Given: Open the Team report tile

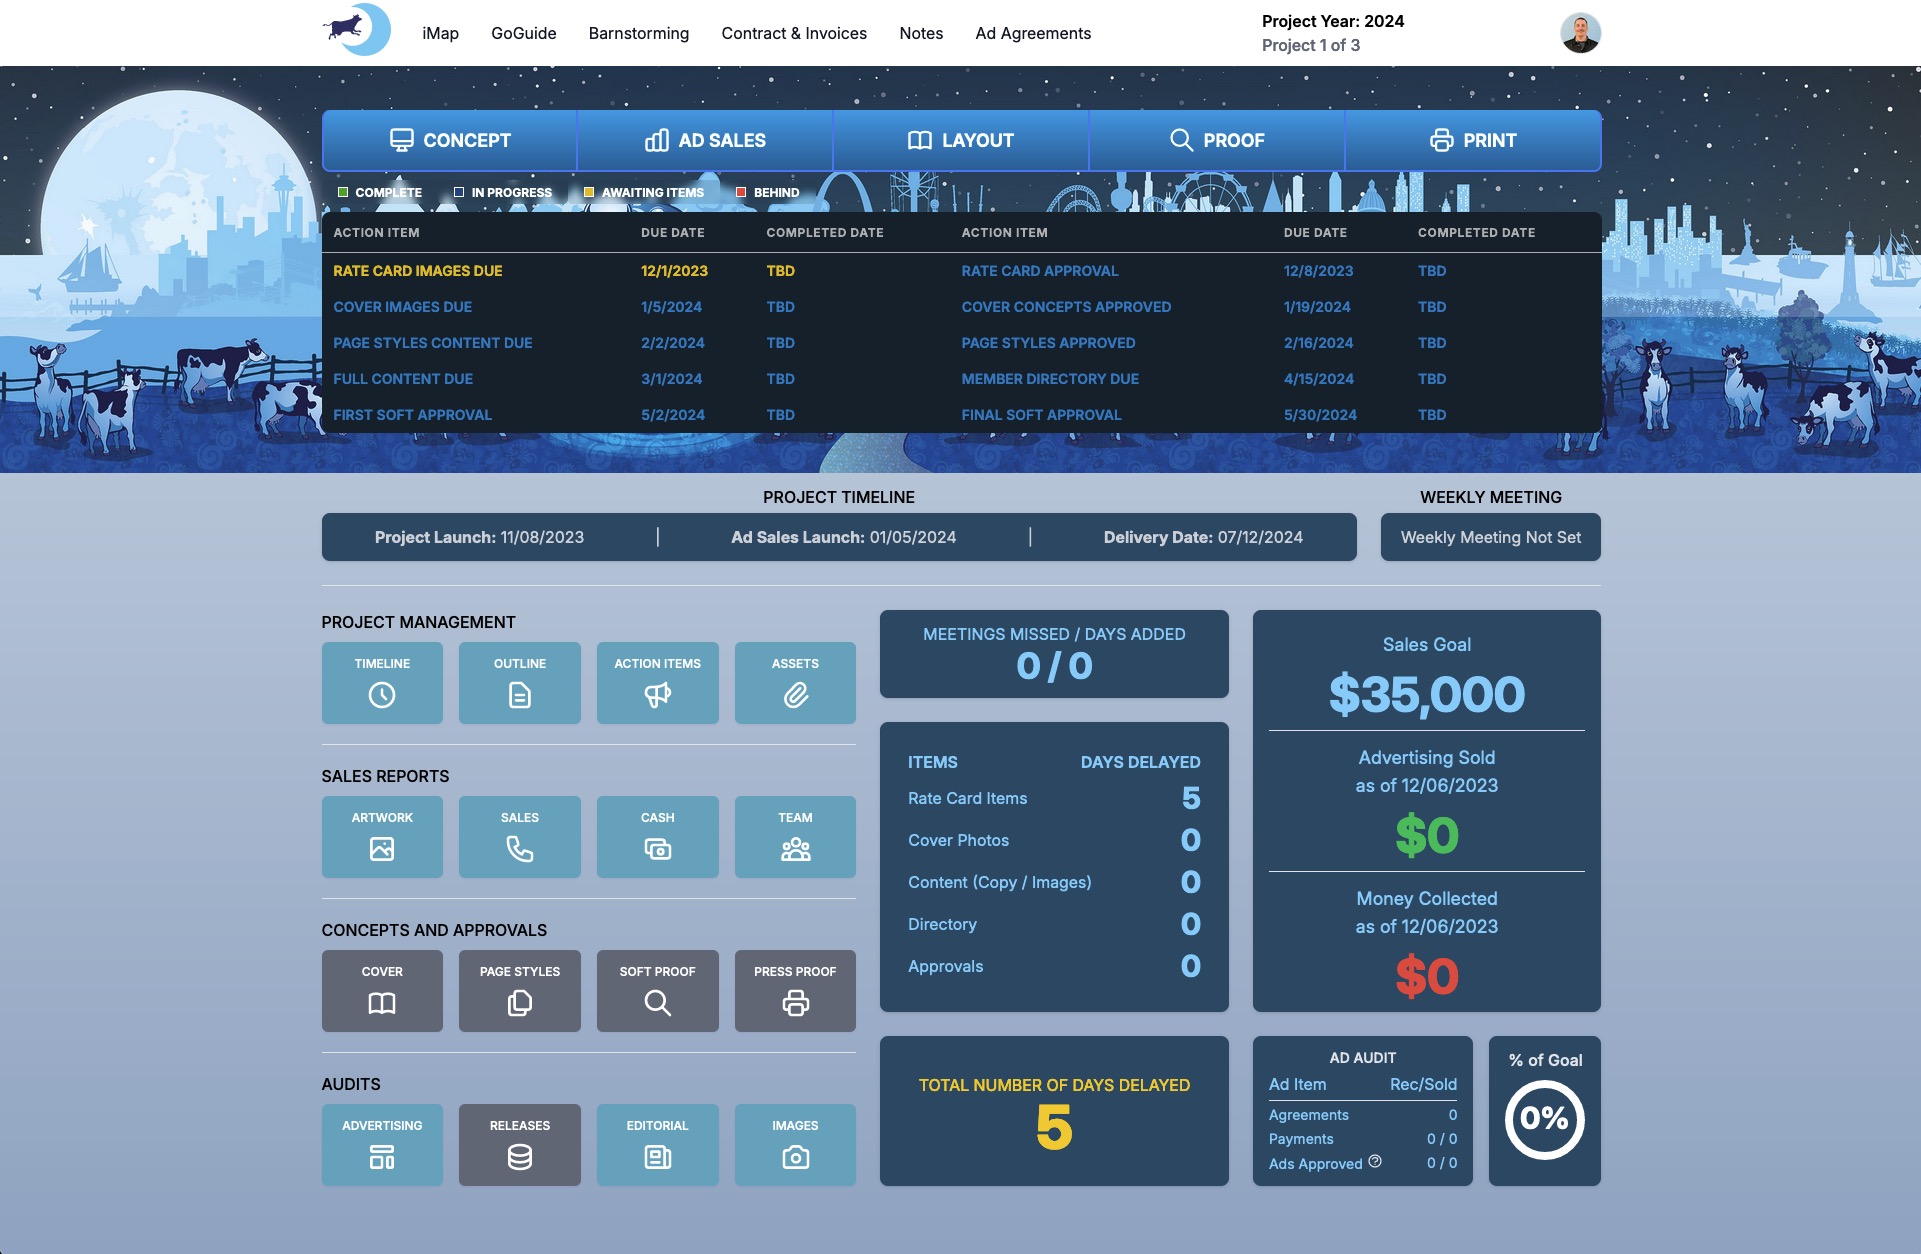Looking at the screenshot, I should pyautogui.click(x=795, y=837).
